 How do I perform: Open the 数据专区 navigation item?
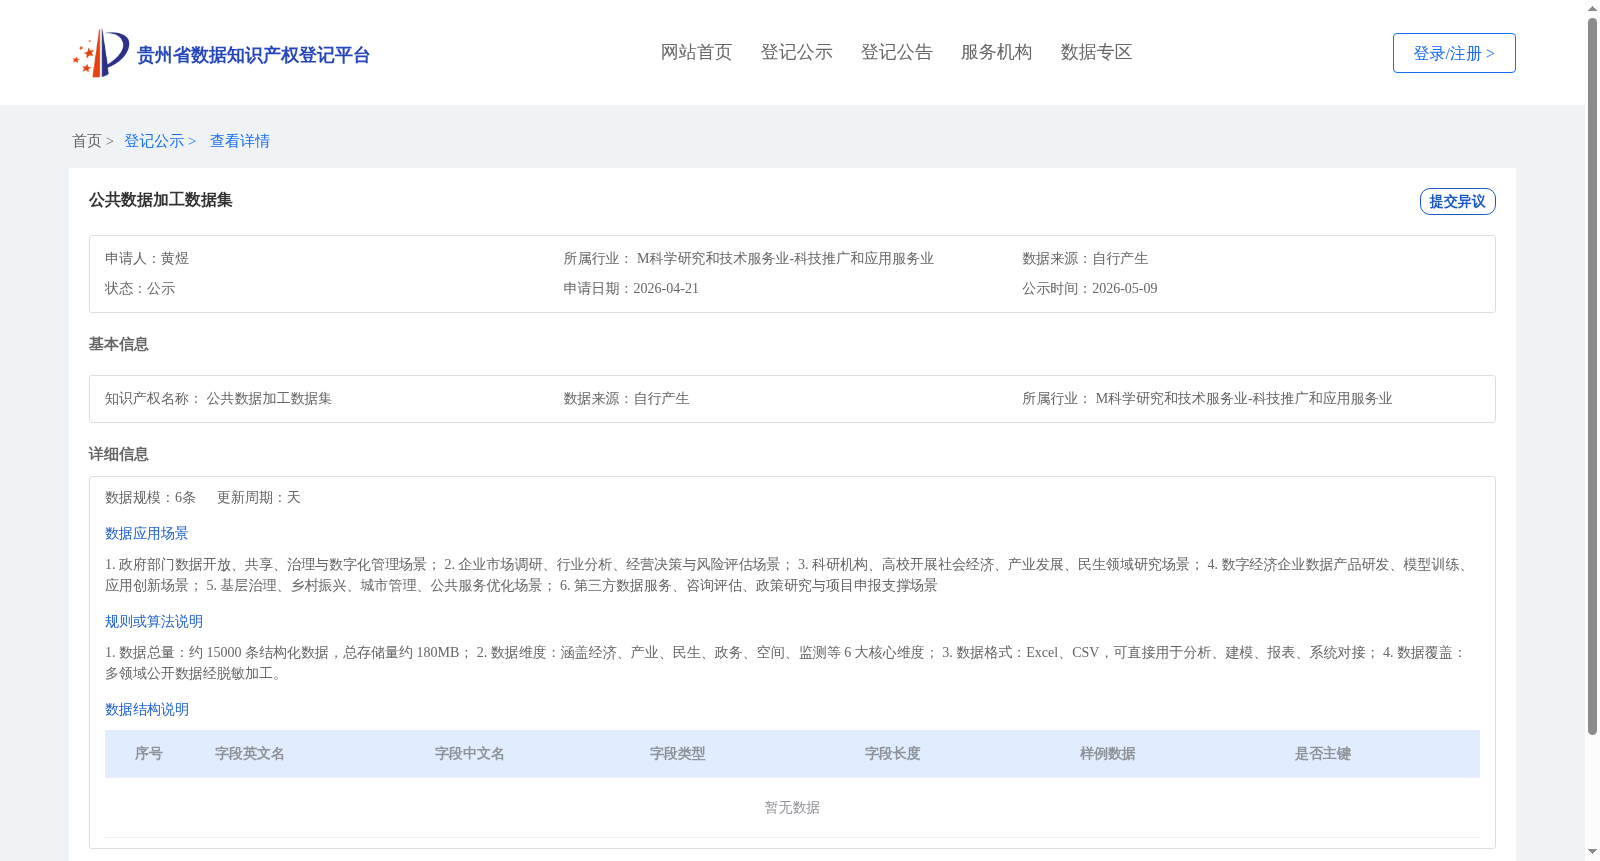click(1096, 52)
